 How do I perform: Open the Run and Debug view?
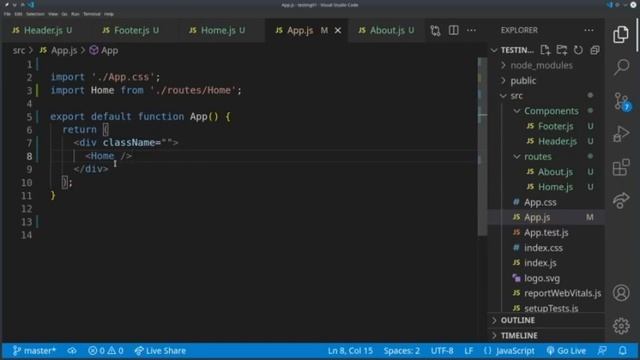[x=621, y=134]
